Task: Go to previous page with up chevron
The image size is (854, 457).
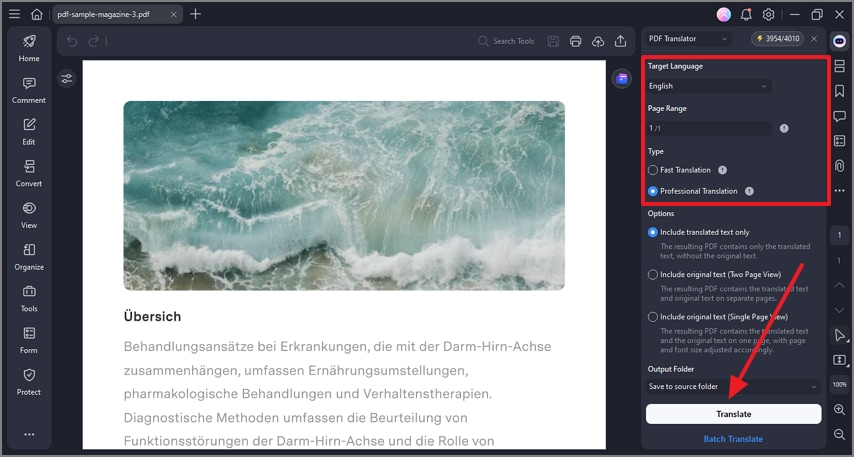Action: click(x=839, y=285)
